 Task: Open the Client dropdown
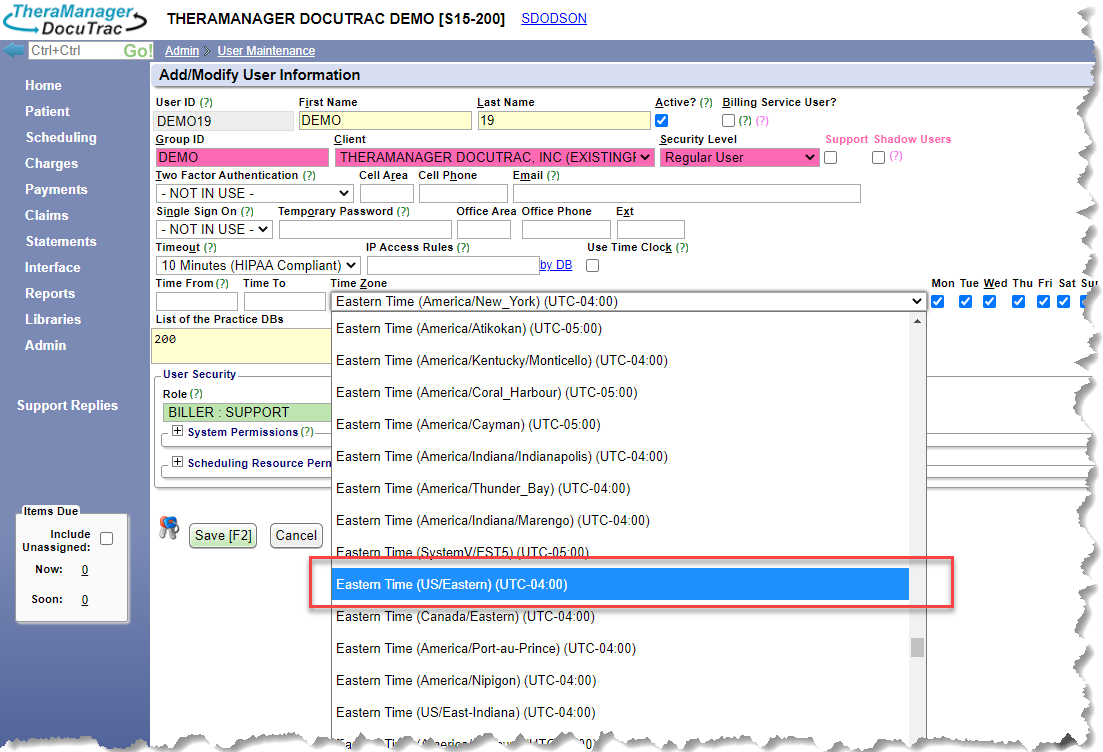tap(495, 158)
